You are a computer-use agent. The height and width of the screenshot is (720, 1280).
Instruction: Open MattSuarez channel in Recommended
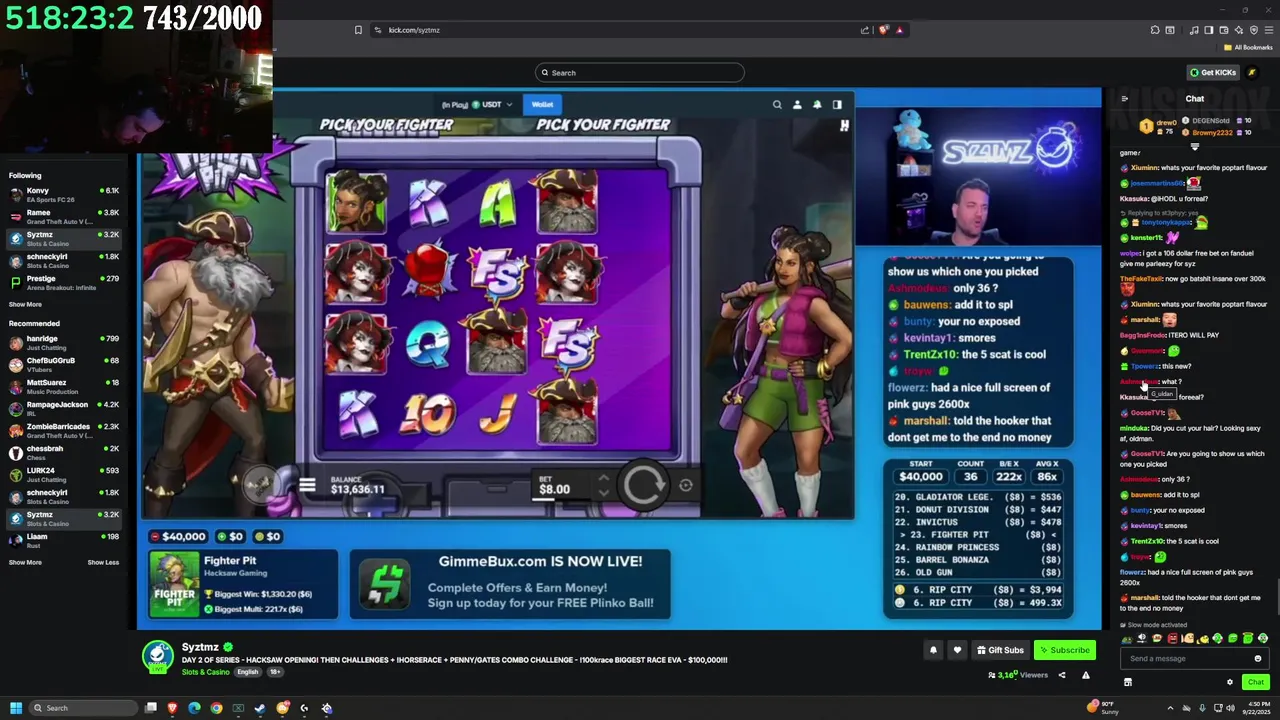point(64,386)
